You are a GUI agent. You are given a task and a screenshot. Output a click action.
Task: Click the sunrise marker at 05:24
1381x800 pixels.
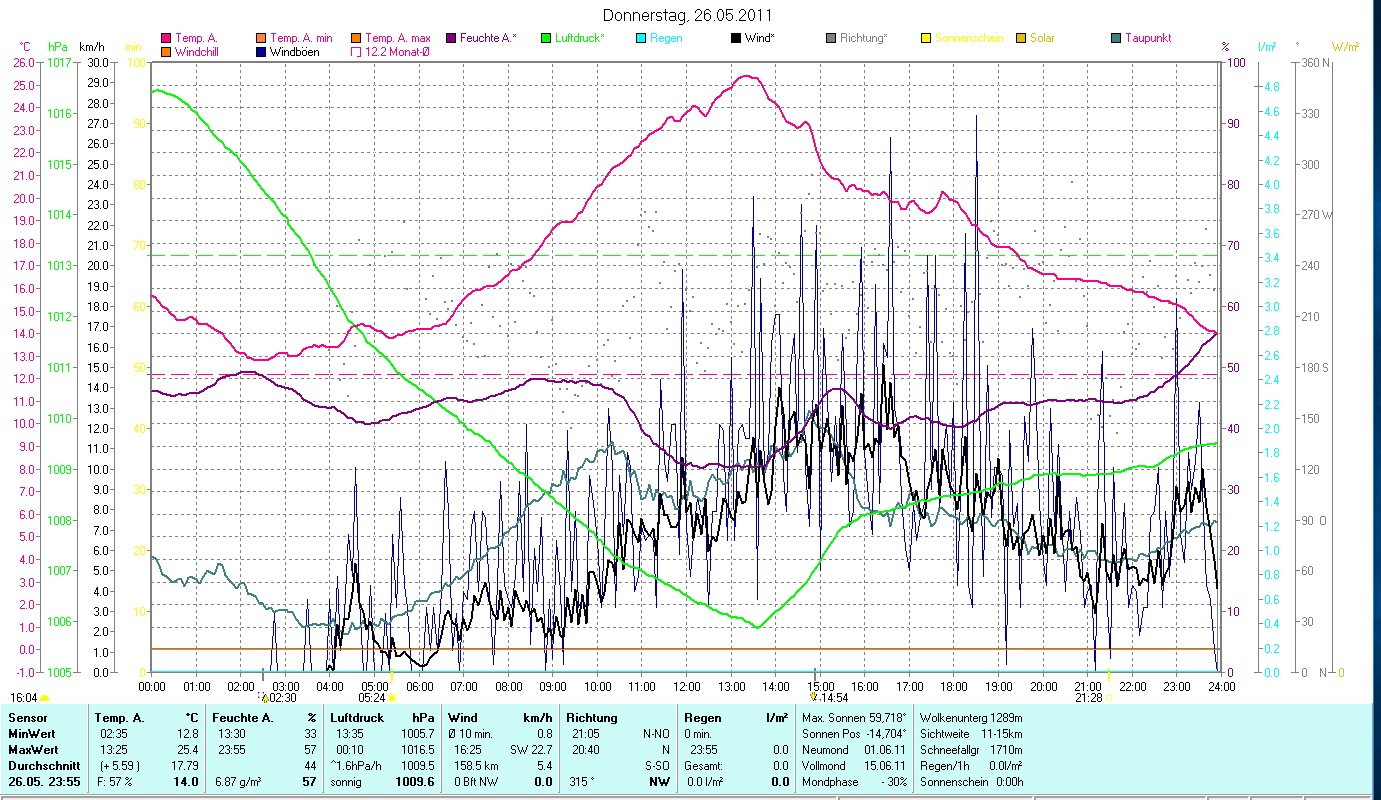(x=392, y=697)
